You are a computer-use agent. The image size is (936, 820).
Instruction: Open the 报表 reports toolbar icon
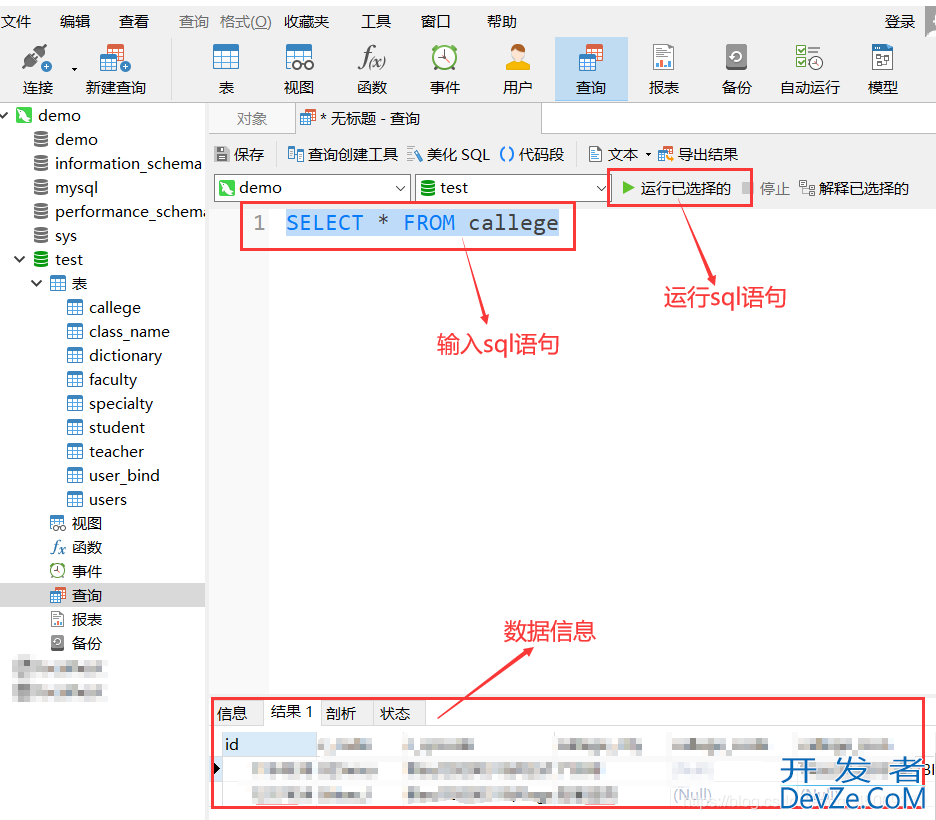coord(664,58)
